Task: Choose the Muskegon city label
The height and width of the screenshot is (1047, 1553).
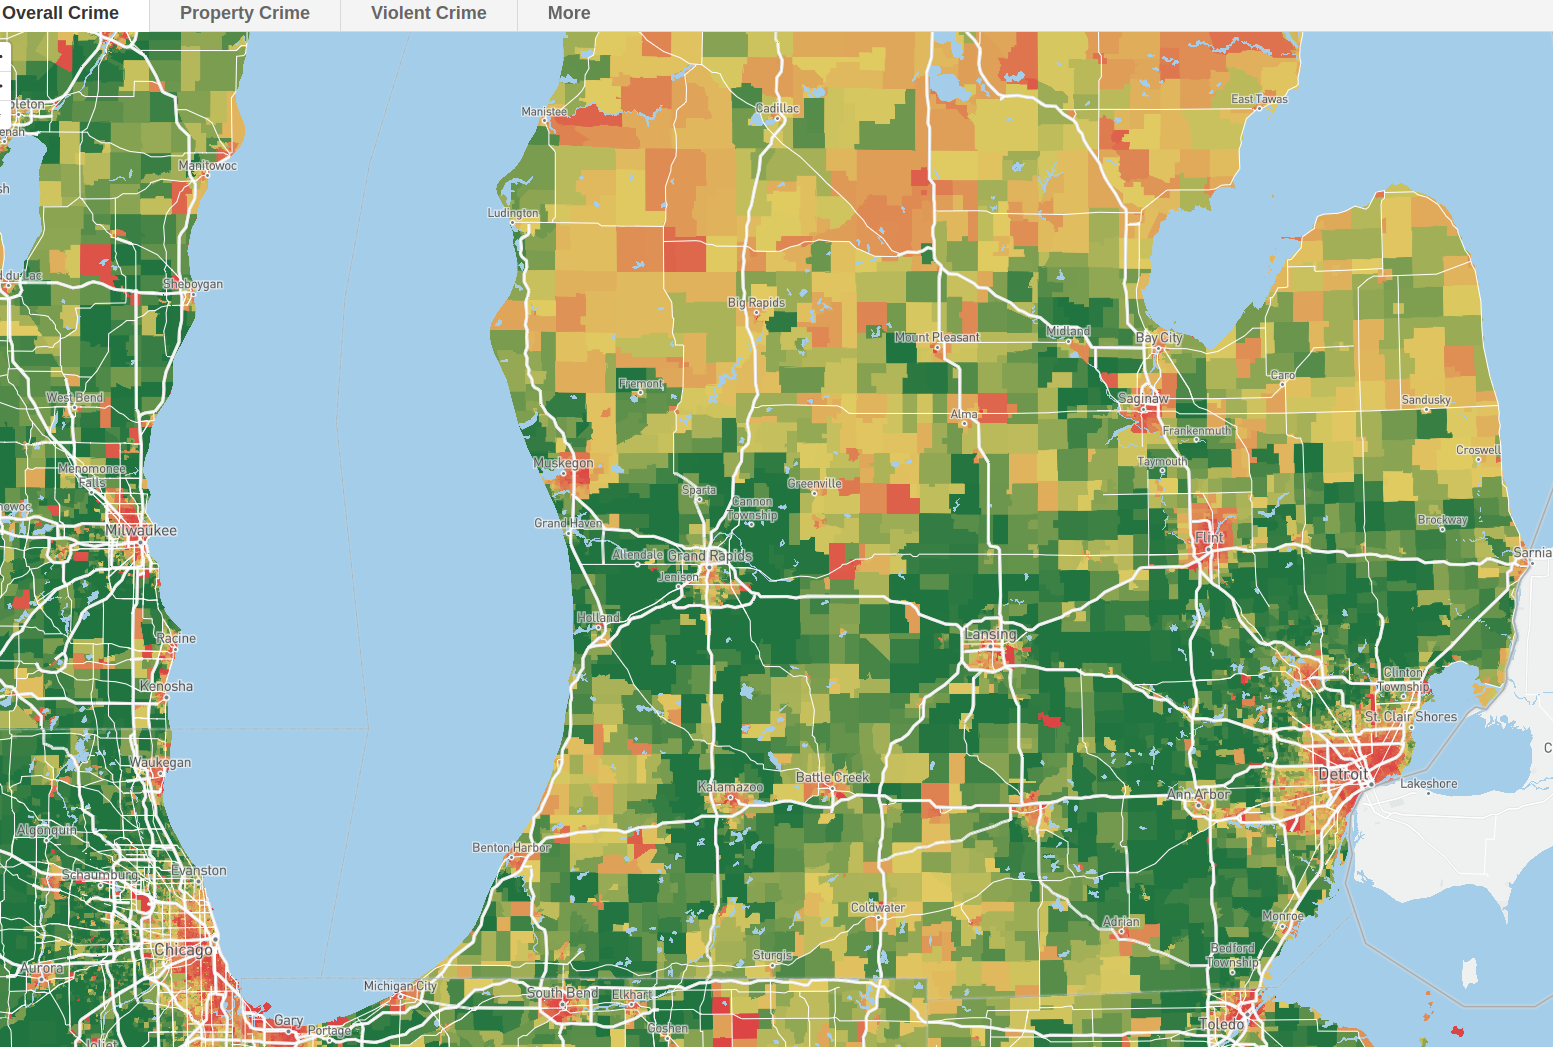Action: (x=563, y=463)
